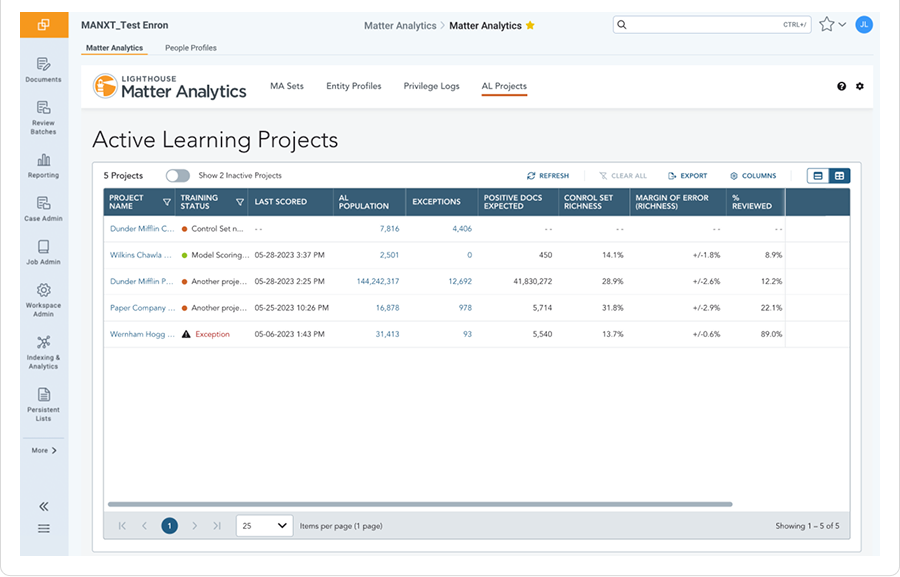Open the Matter Analytics tab
The height and width of the screenshot is (577, 900).
114,48
